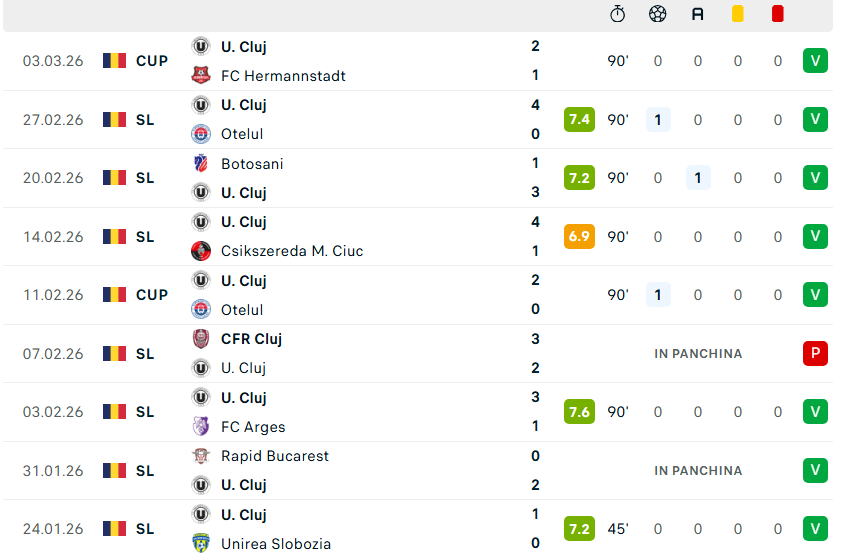Click the yellow card header icon
The width and height of the screenshot is (846, 555).
pos(737,14)
